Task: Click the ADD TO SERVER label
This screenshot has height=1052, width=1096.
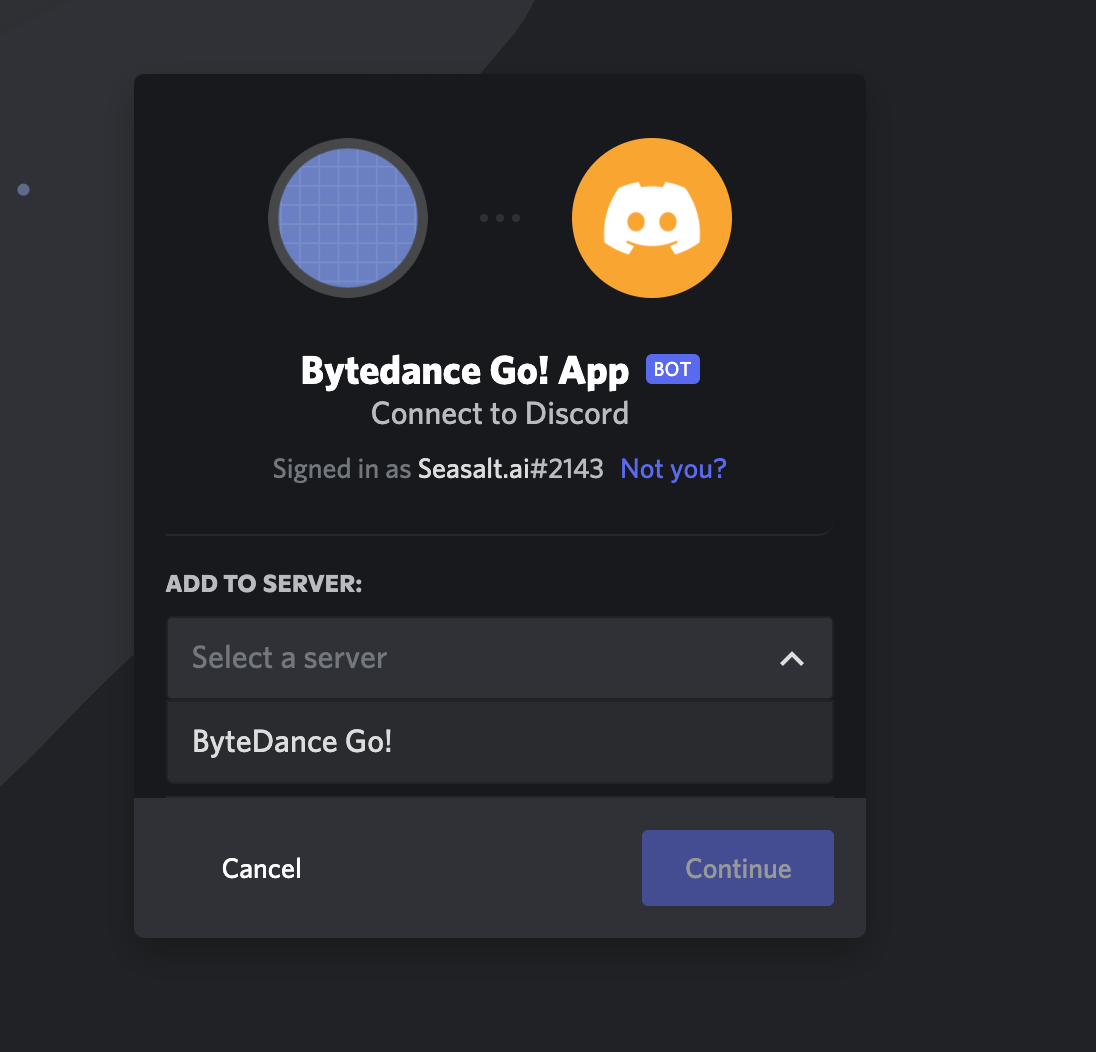Action: 264,584
